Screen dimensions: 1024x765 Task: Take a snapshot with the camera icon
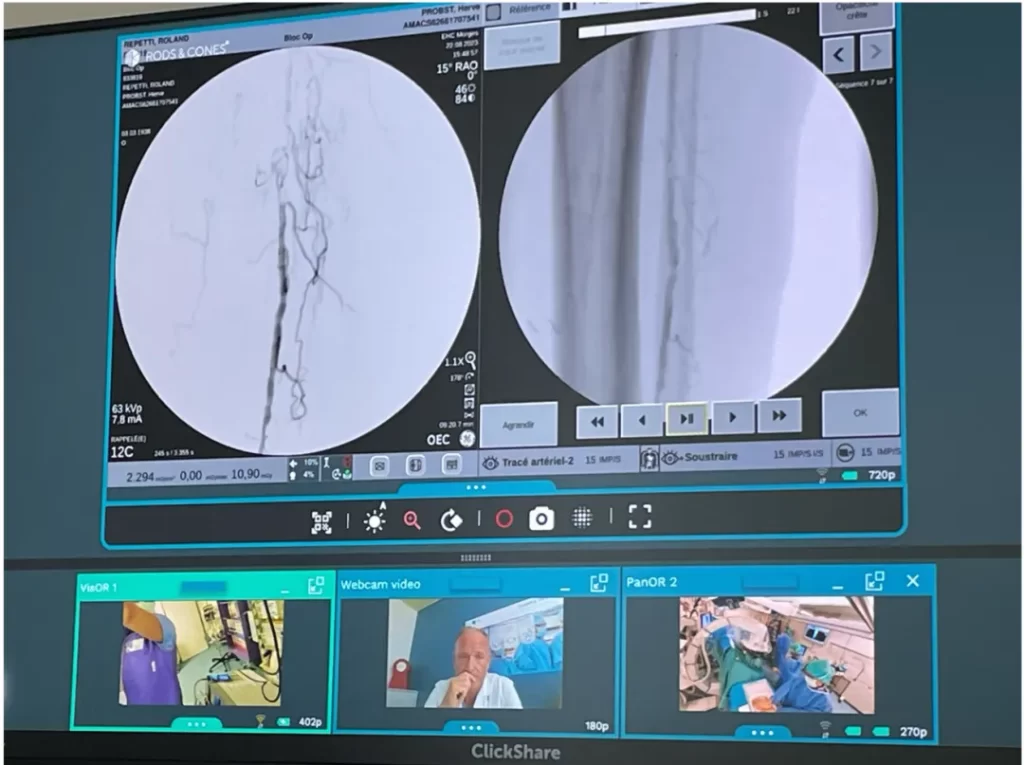pyautogui.click(x=541, y=519)
